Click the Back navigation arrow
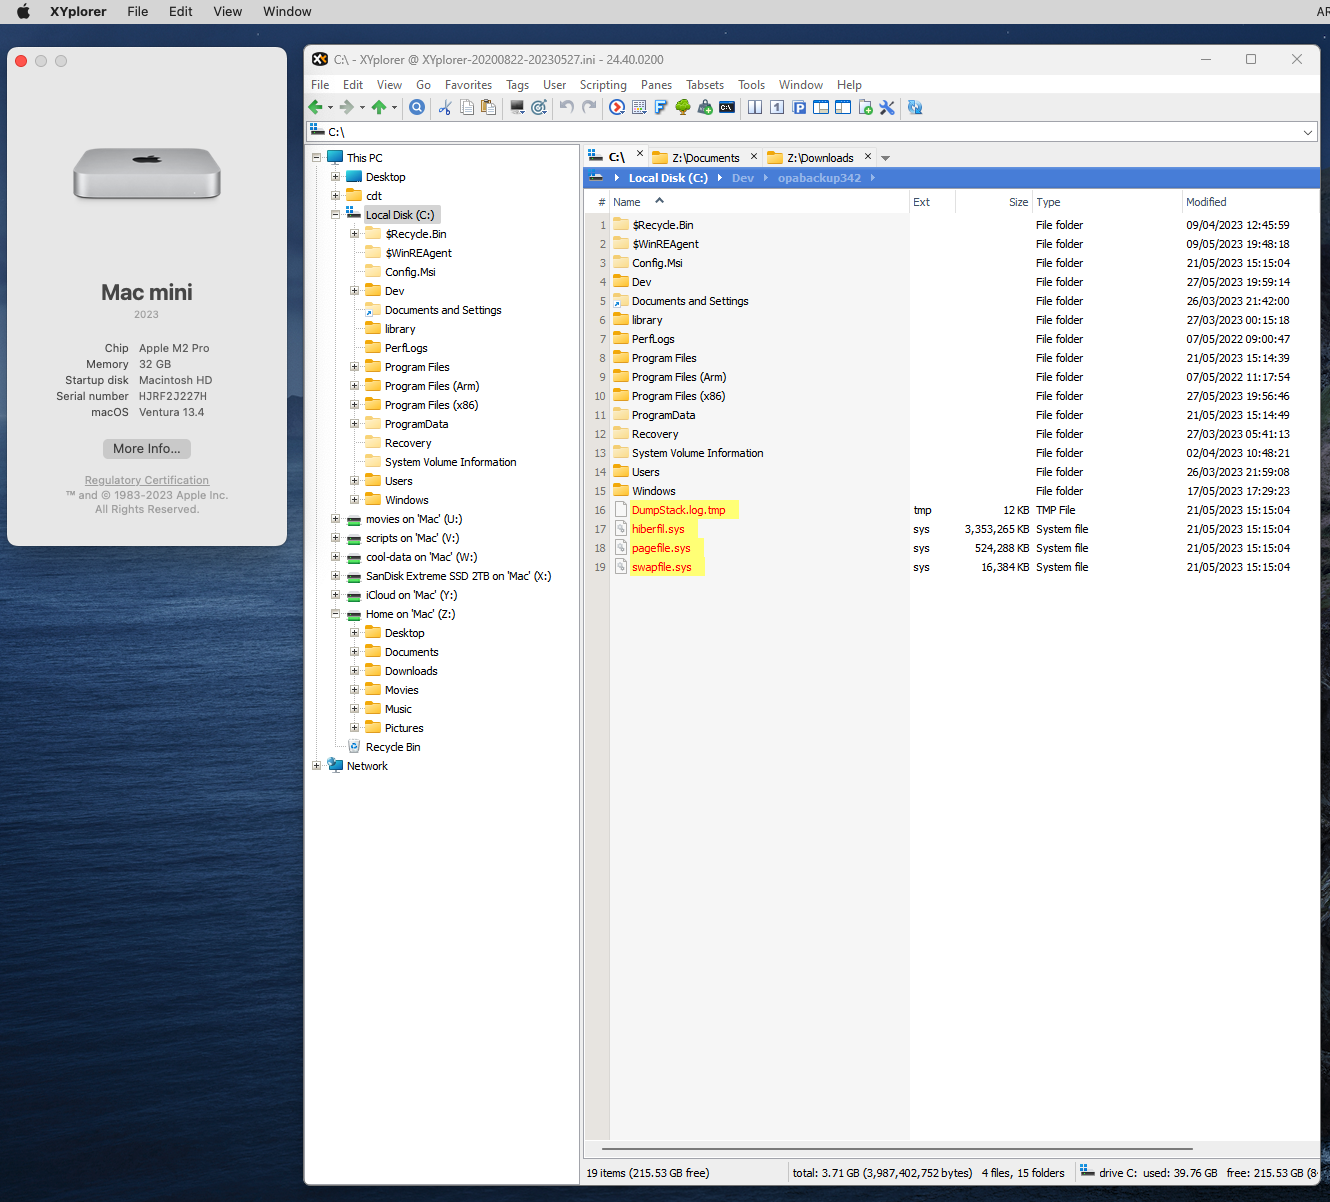 318,107
